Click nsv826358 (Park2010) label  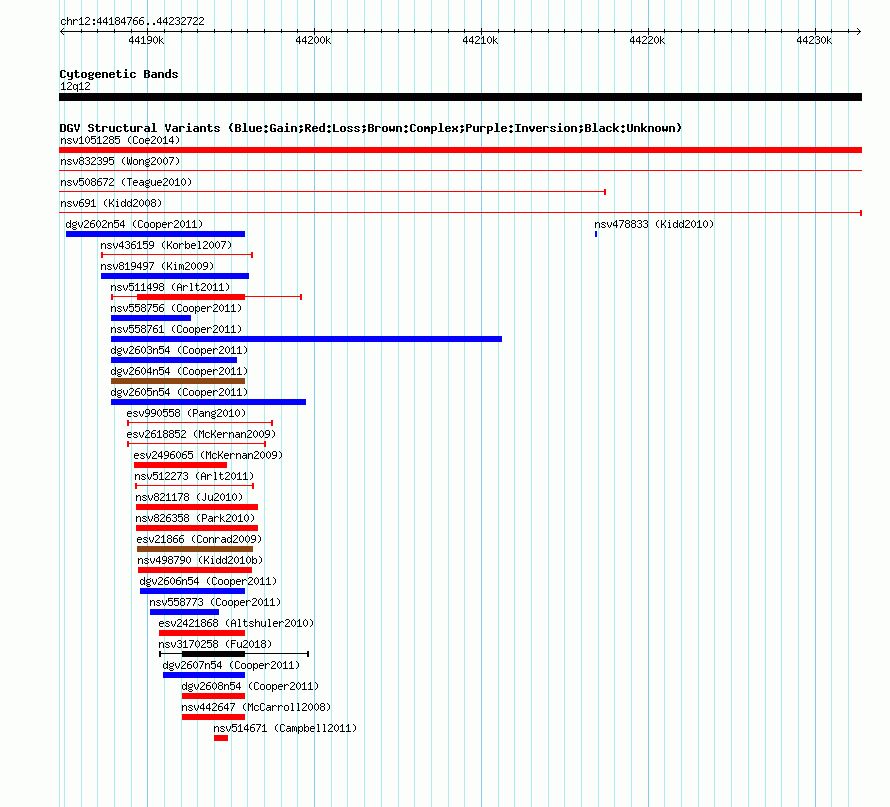pyautogui.click(x=195, y=518)
